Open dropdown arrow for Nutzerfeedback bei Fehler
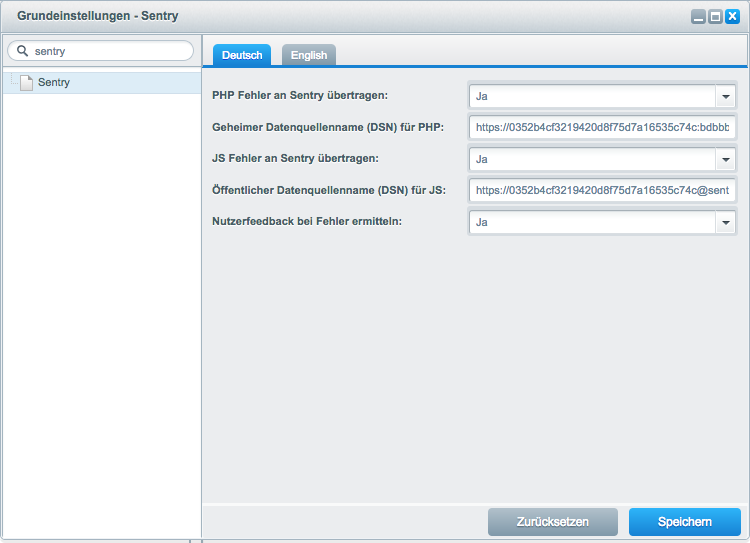The image size is (750, 543). pyautogui.click(x=725, y=222)
